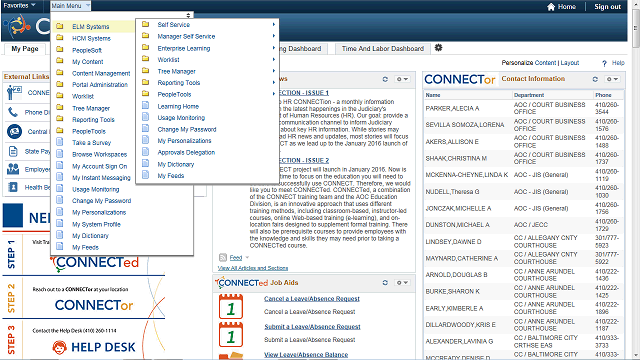This screenshot has width=640, height=360.
Task: Click the Learning Home document icon
Action: click(145, 105)
